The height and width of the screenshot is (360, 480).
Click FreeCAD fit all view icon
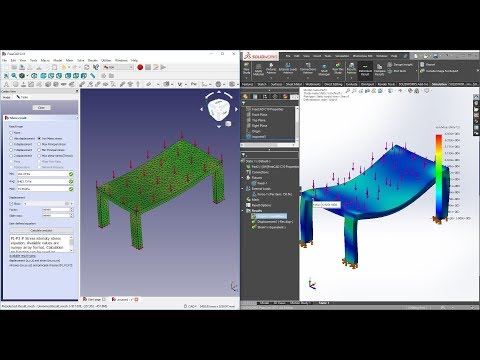point(6,76)
